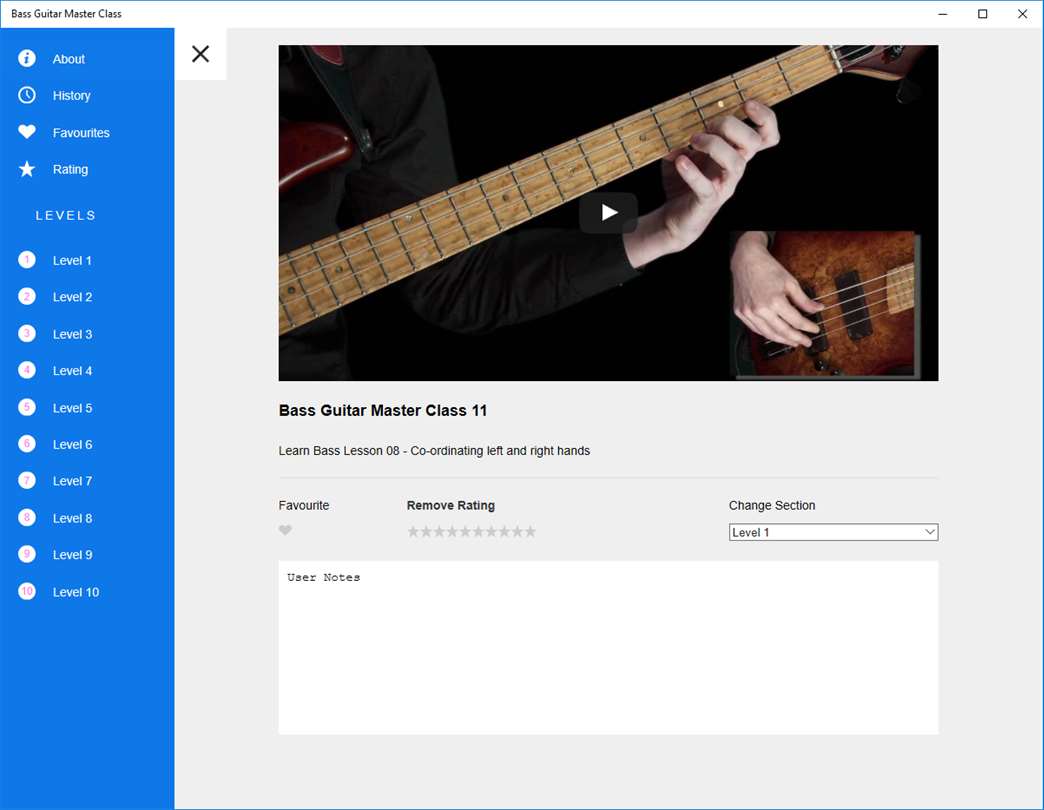Screen dimensions: 1044x810
Task: Click the 'Change Section' label
Action: coord(772,505)
